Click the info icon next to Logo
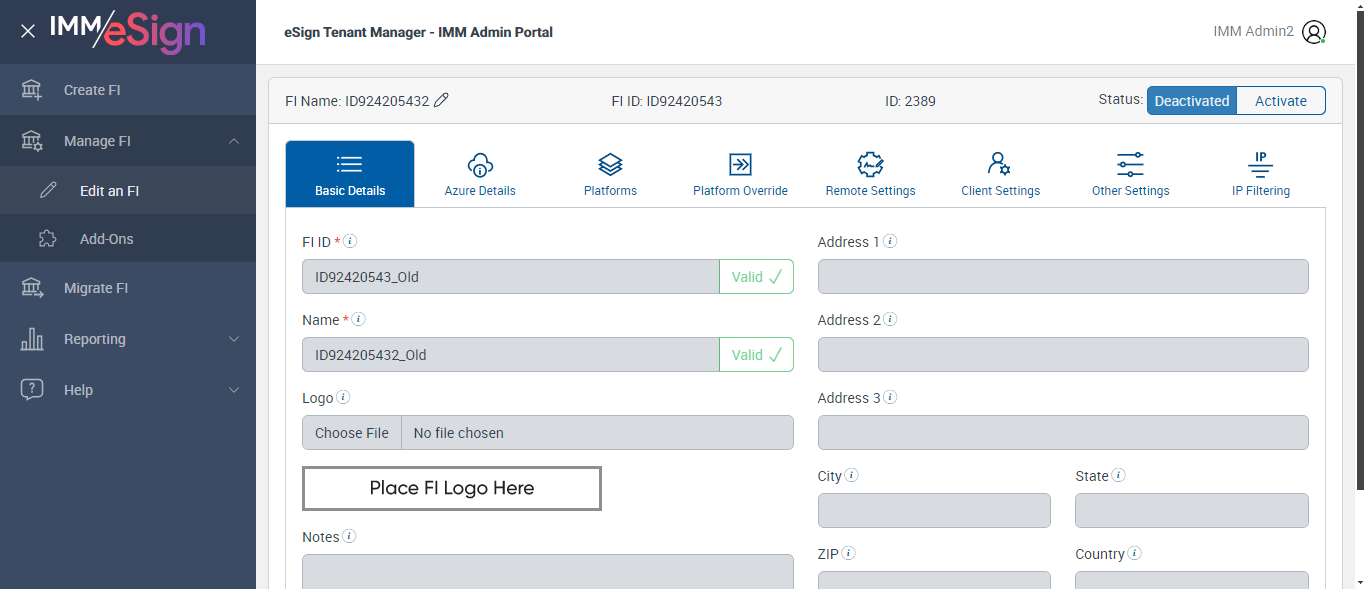 tap(343, 397)
